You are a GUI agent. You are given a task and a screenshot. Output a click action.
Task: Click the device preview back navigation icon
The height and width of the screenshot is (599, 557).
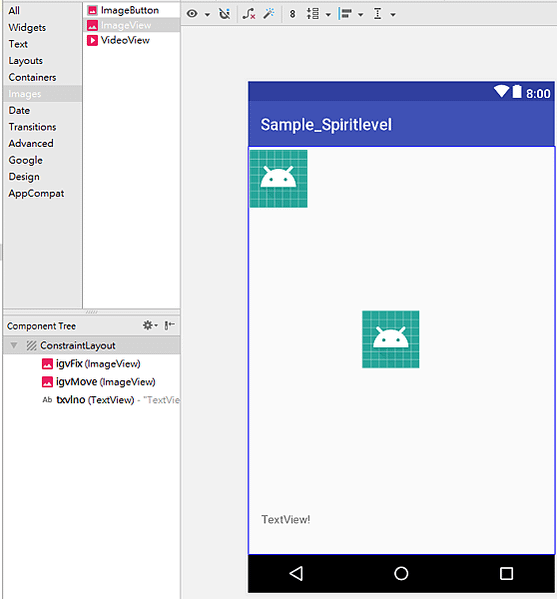pyautogui.click(x=296, y=573)
